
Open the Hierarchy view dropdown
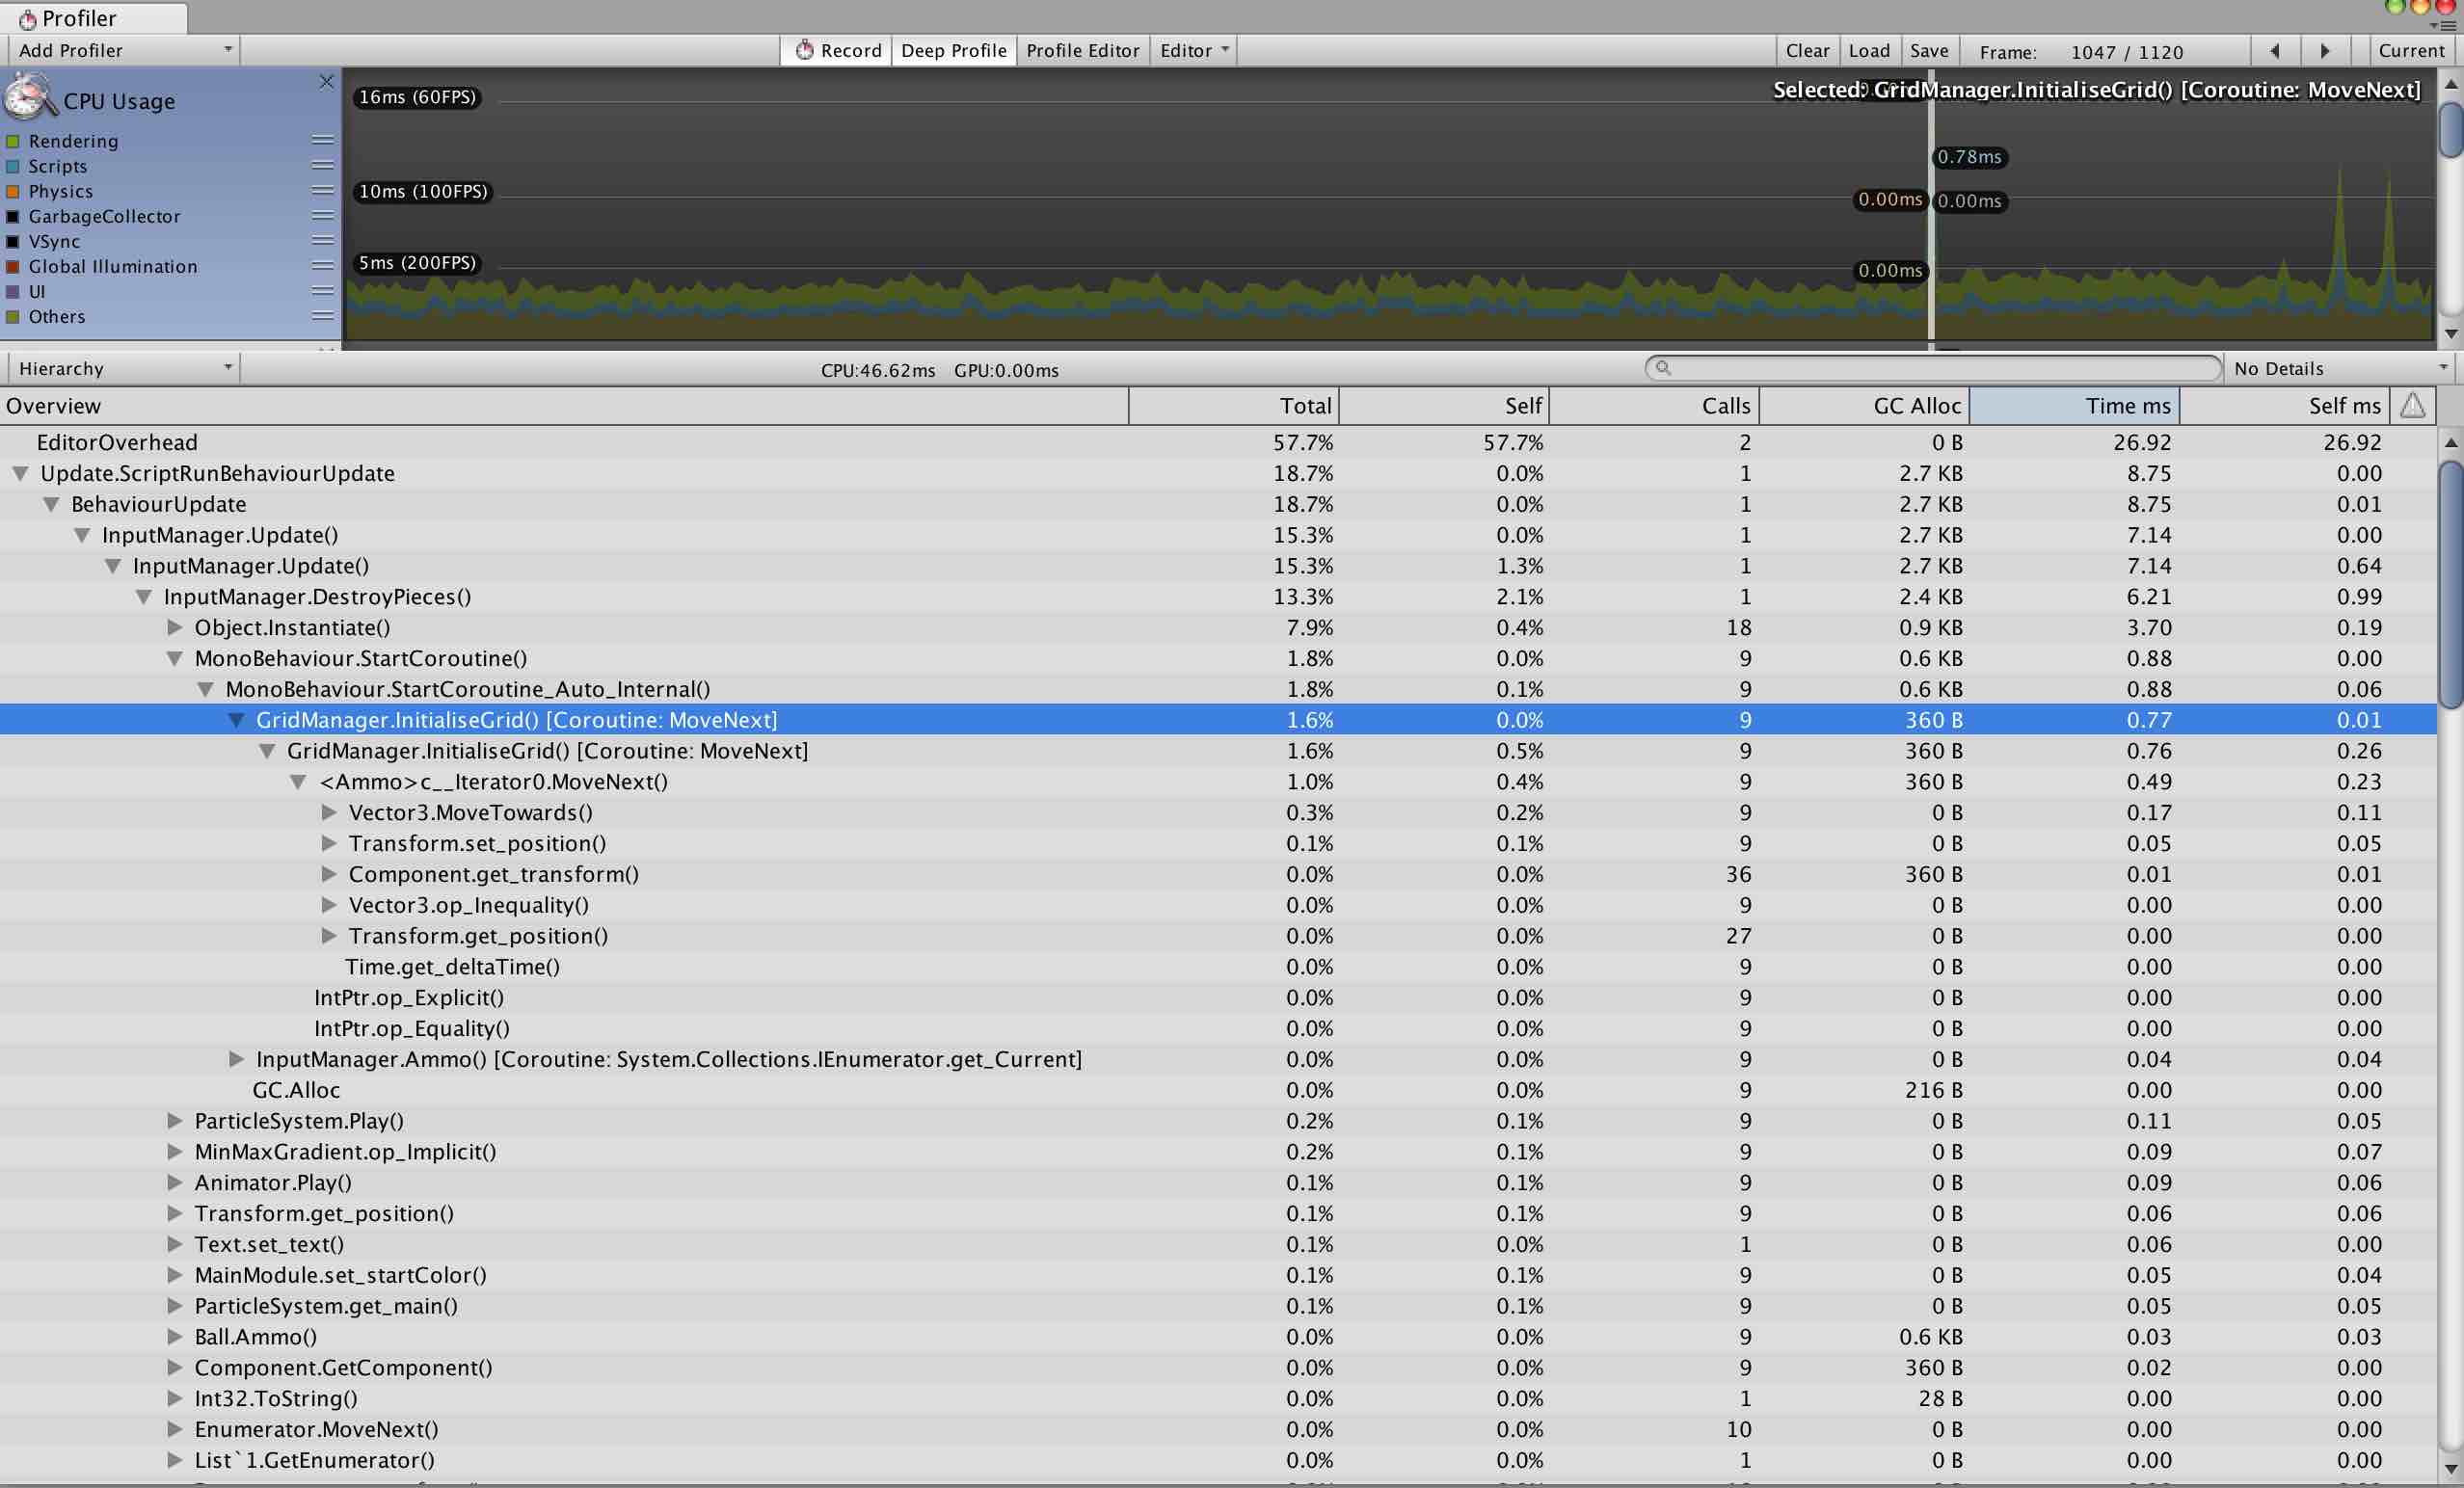pyautogui.click(x=123, y=368)
